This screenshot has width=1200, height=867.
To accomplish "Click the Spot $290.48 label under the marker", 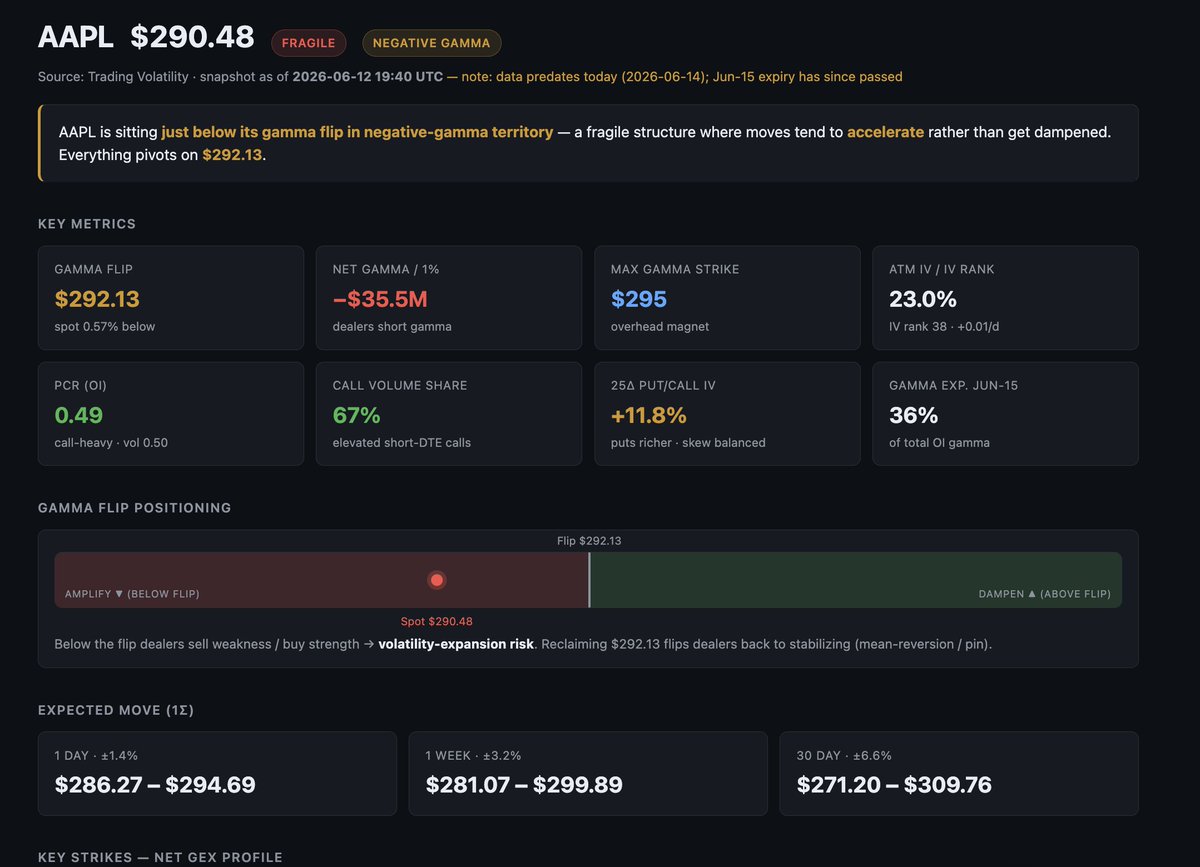I will 437,621.
